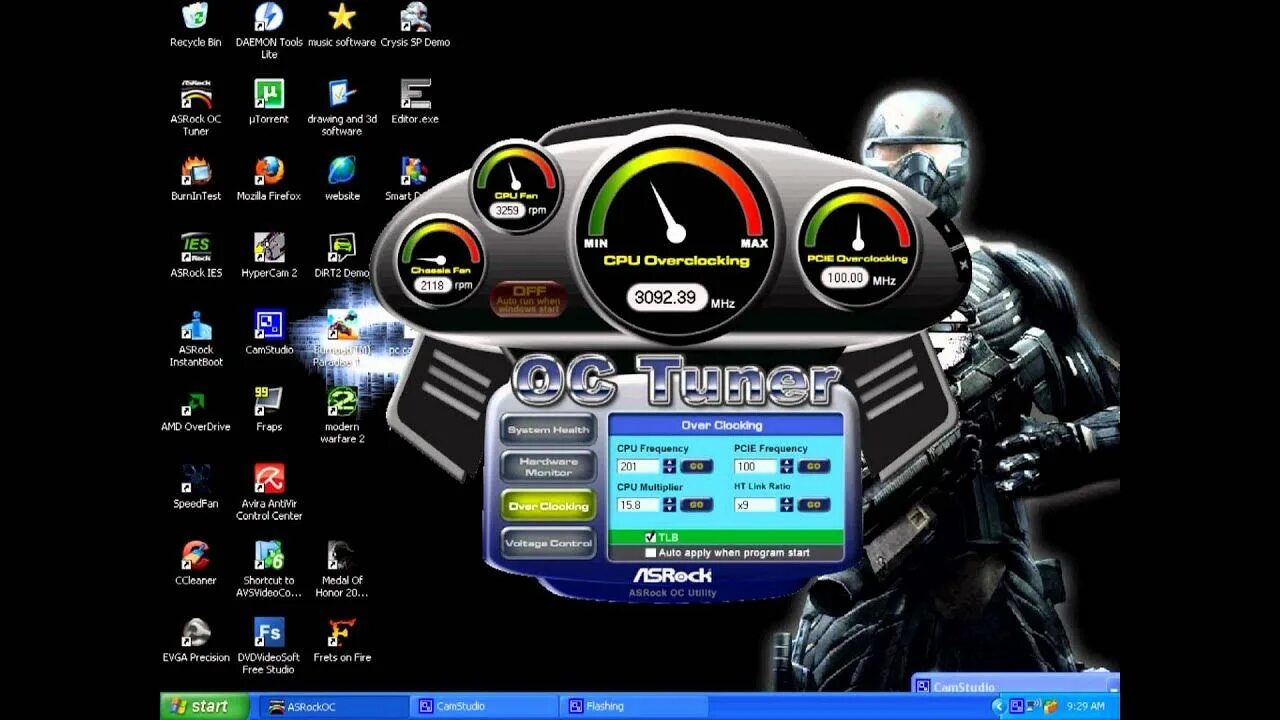Click the CPU Fan 3259 rpm readout

pos(508,211)
